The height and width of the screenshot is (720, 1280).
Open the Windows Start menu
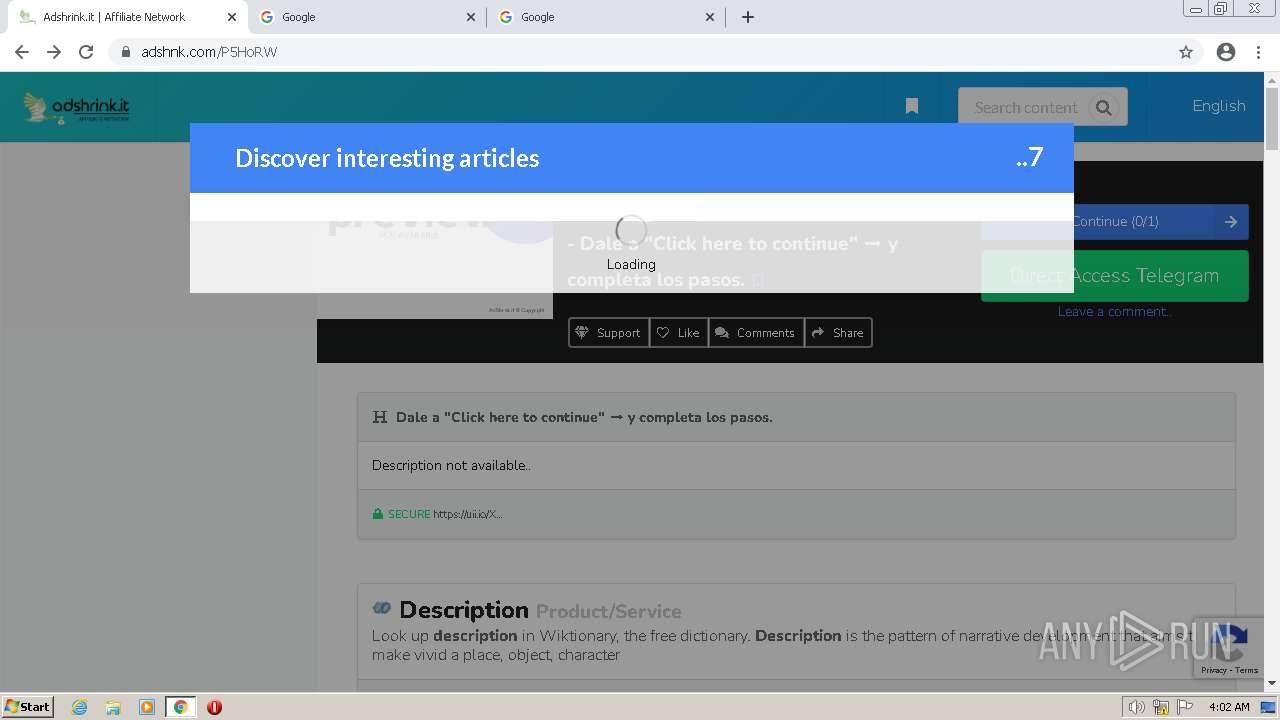pyautogui.click(x=28, y=707)
